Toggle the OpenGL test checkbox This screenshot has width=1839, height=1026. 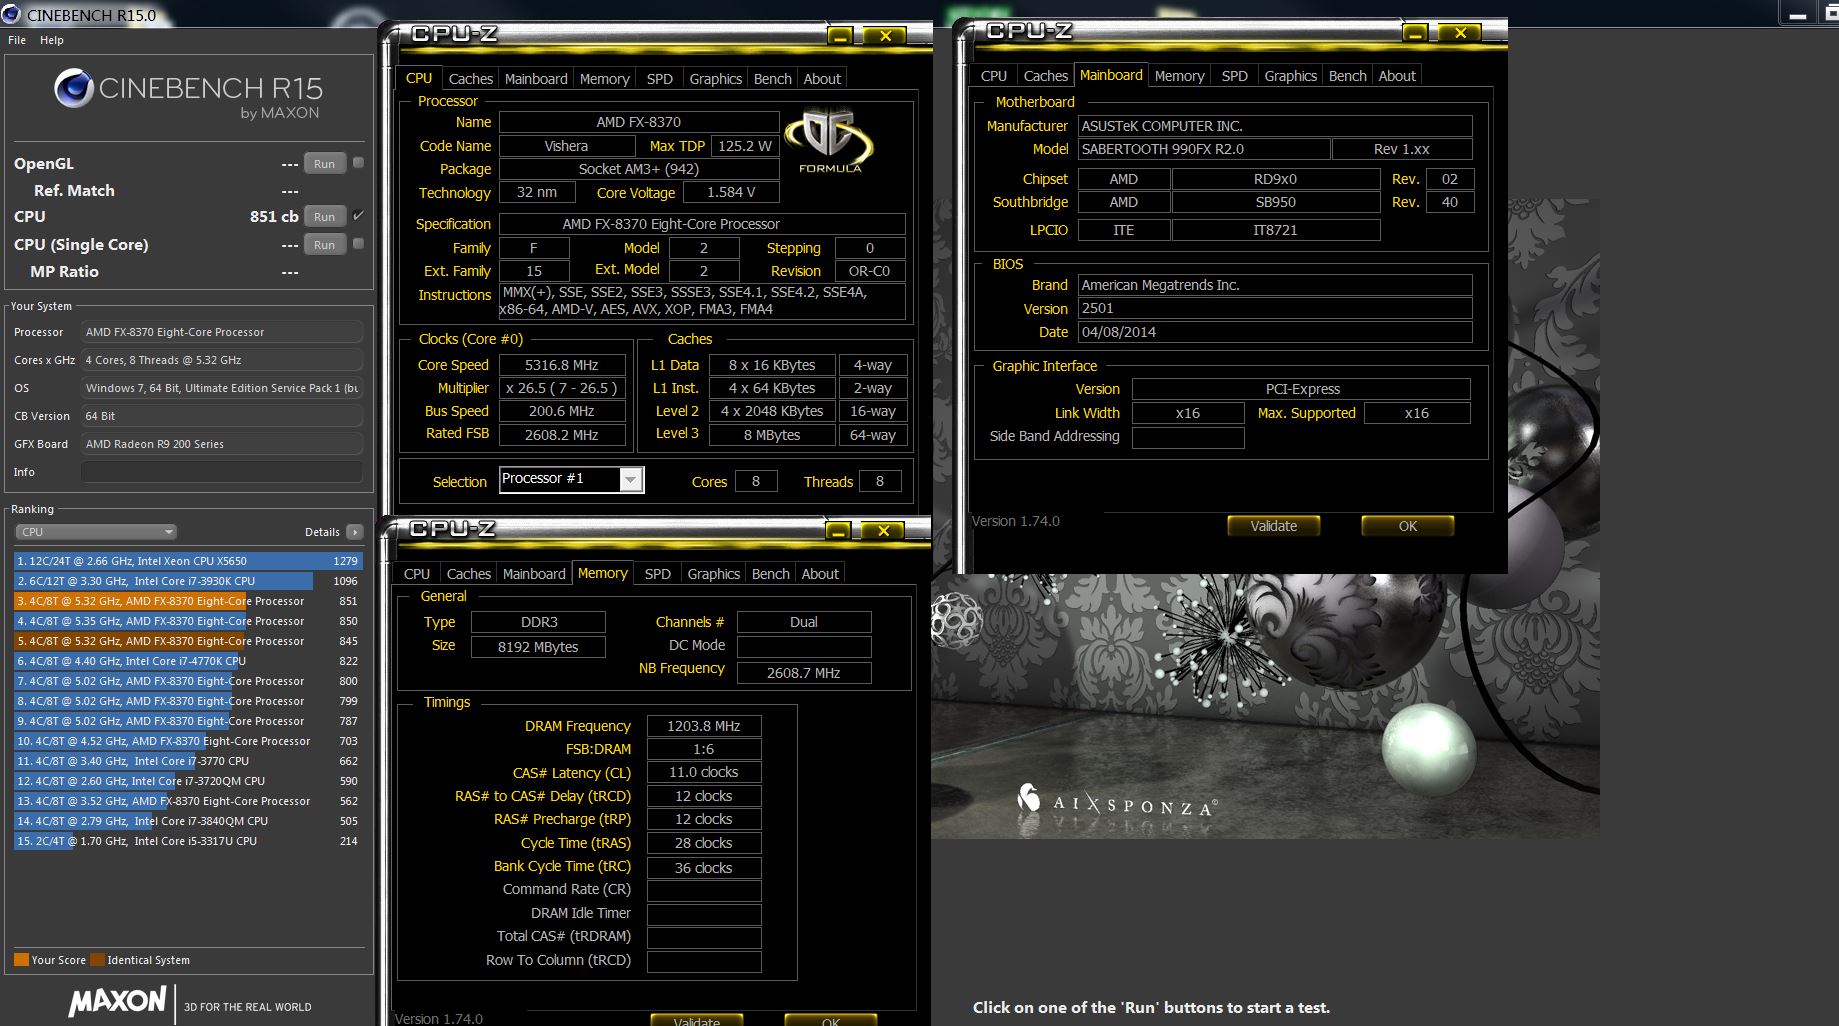[x=358, y=162]
